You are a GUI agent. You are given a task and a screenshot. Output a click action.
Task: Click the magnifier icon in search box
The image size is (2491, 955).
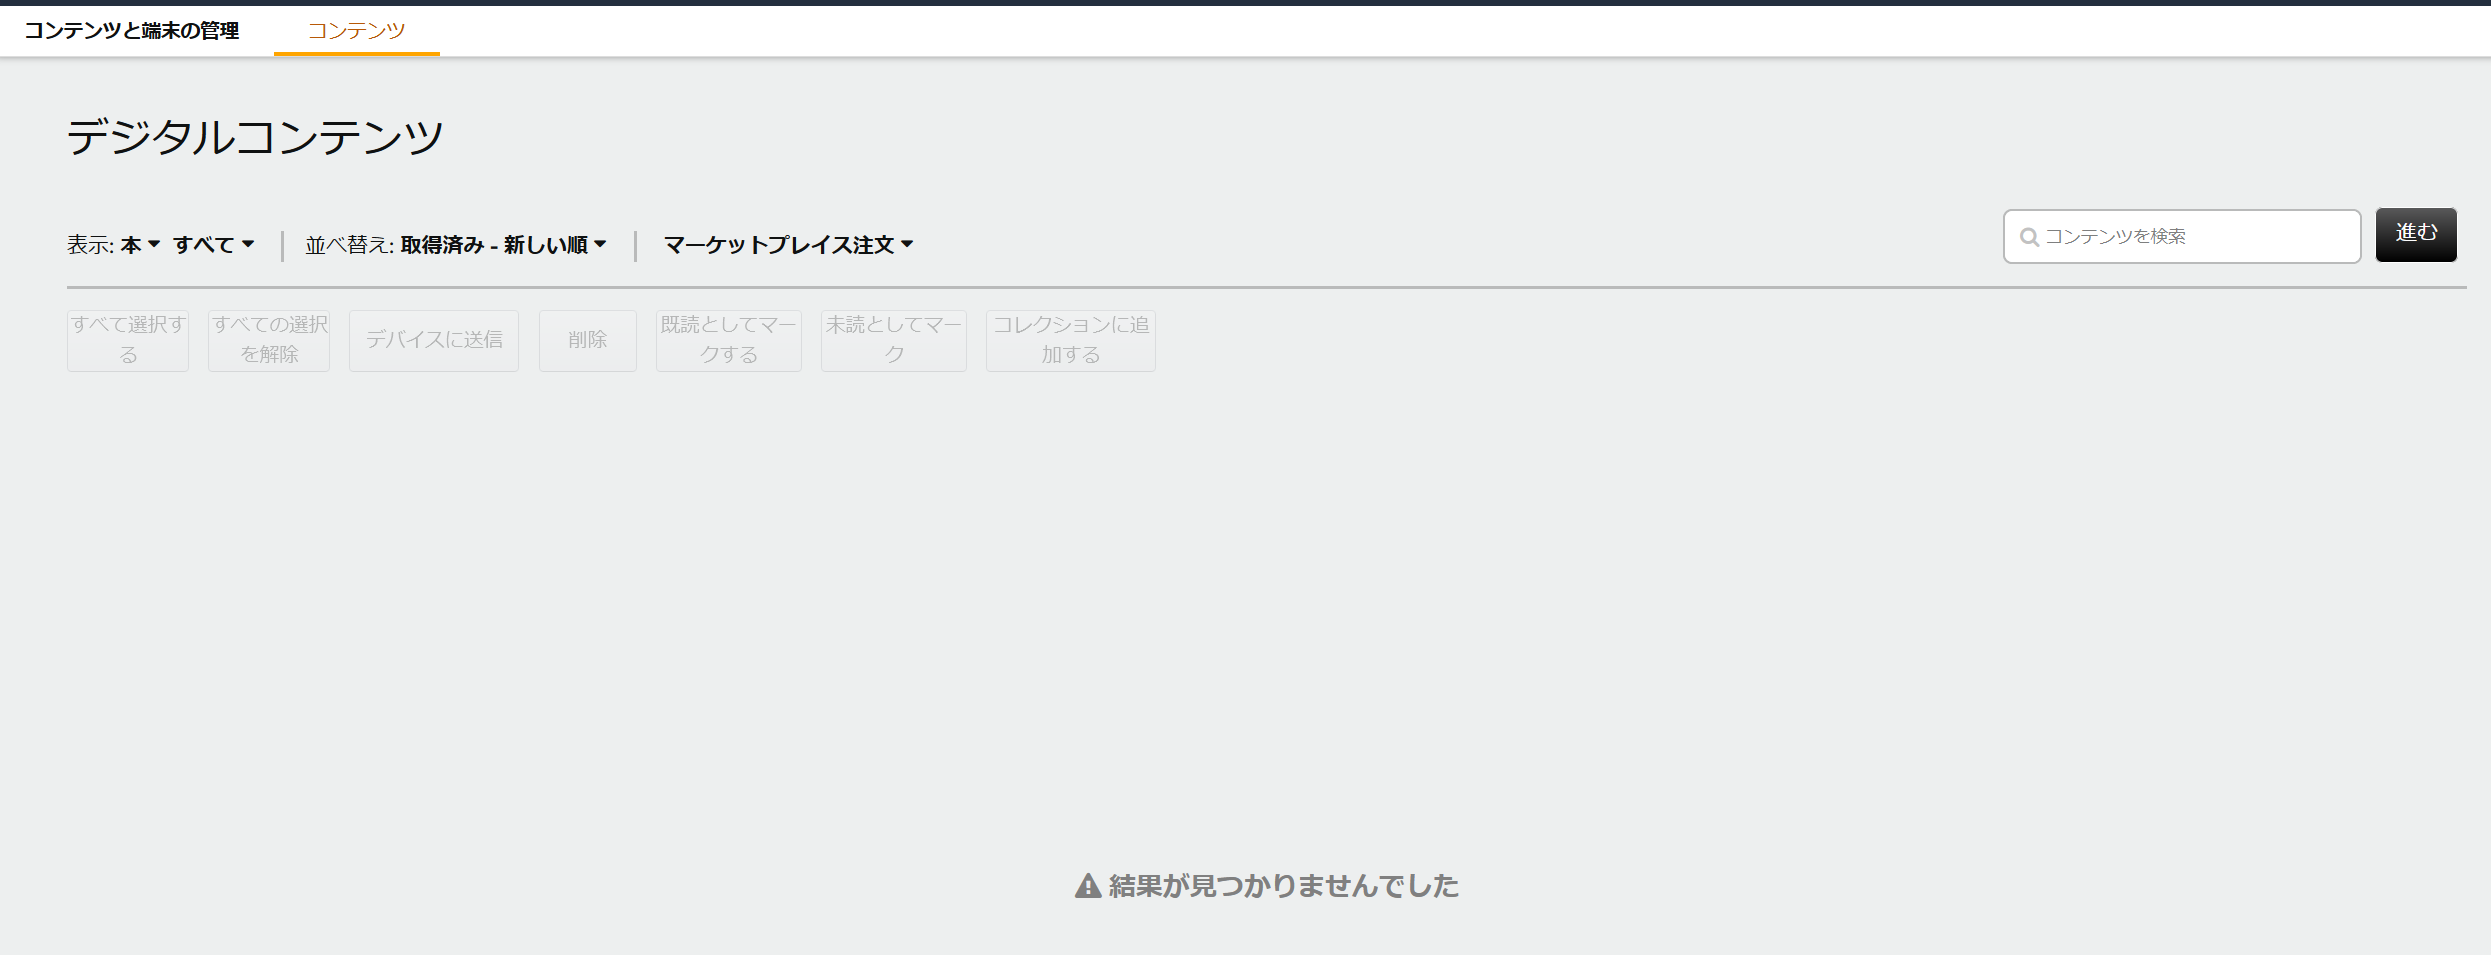[x=2029, y=237]
